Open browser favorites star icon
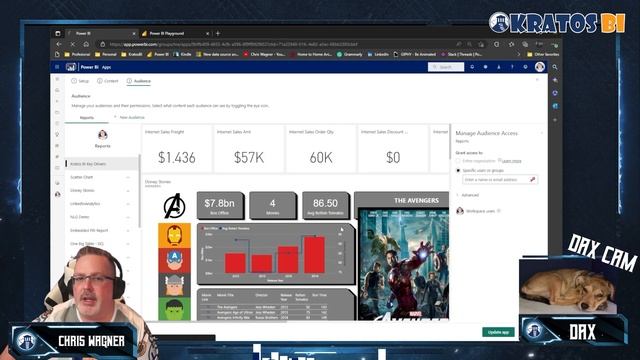This screenshot has height=360, width=640. coord(511,44)
